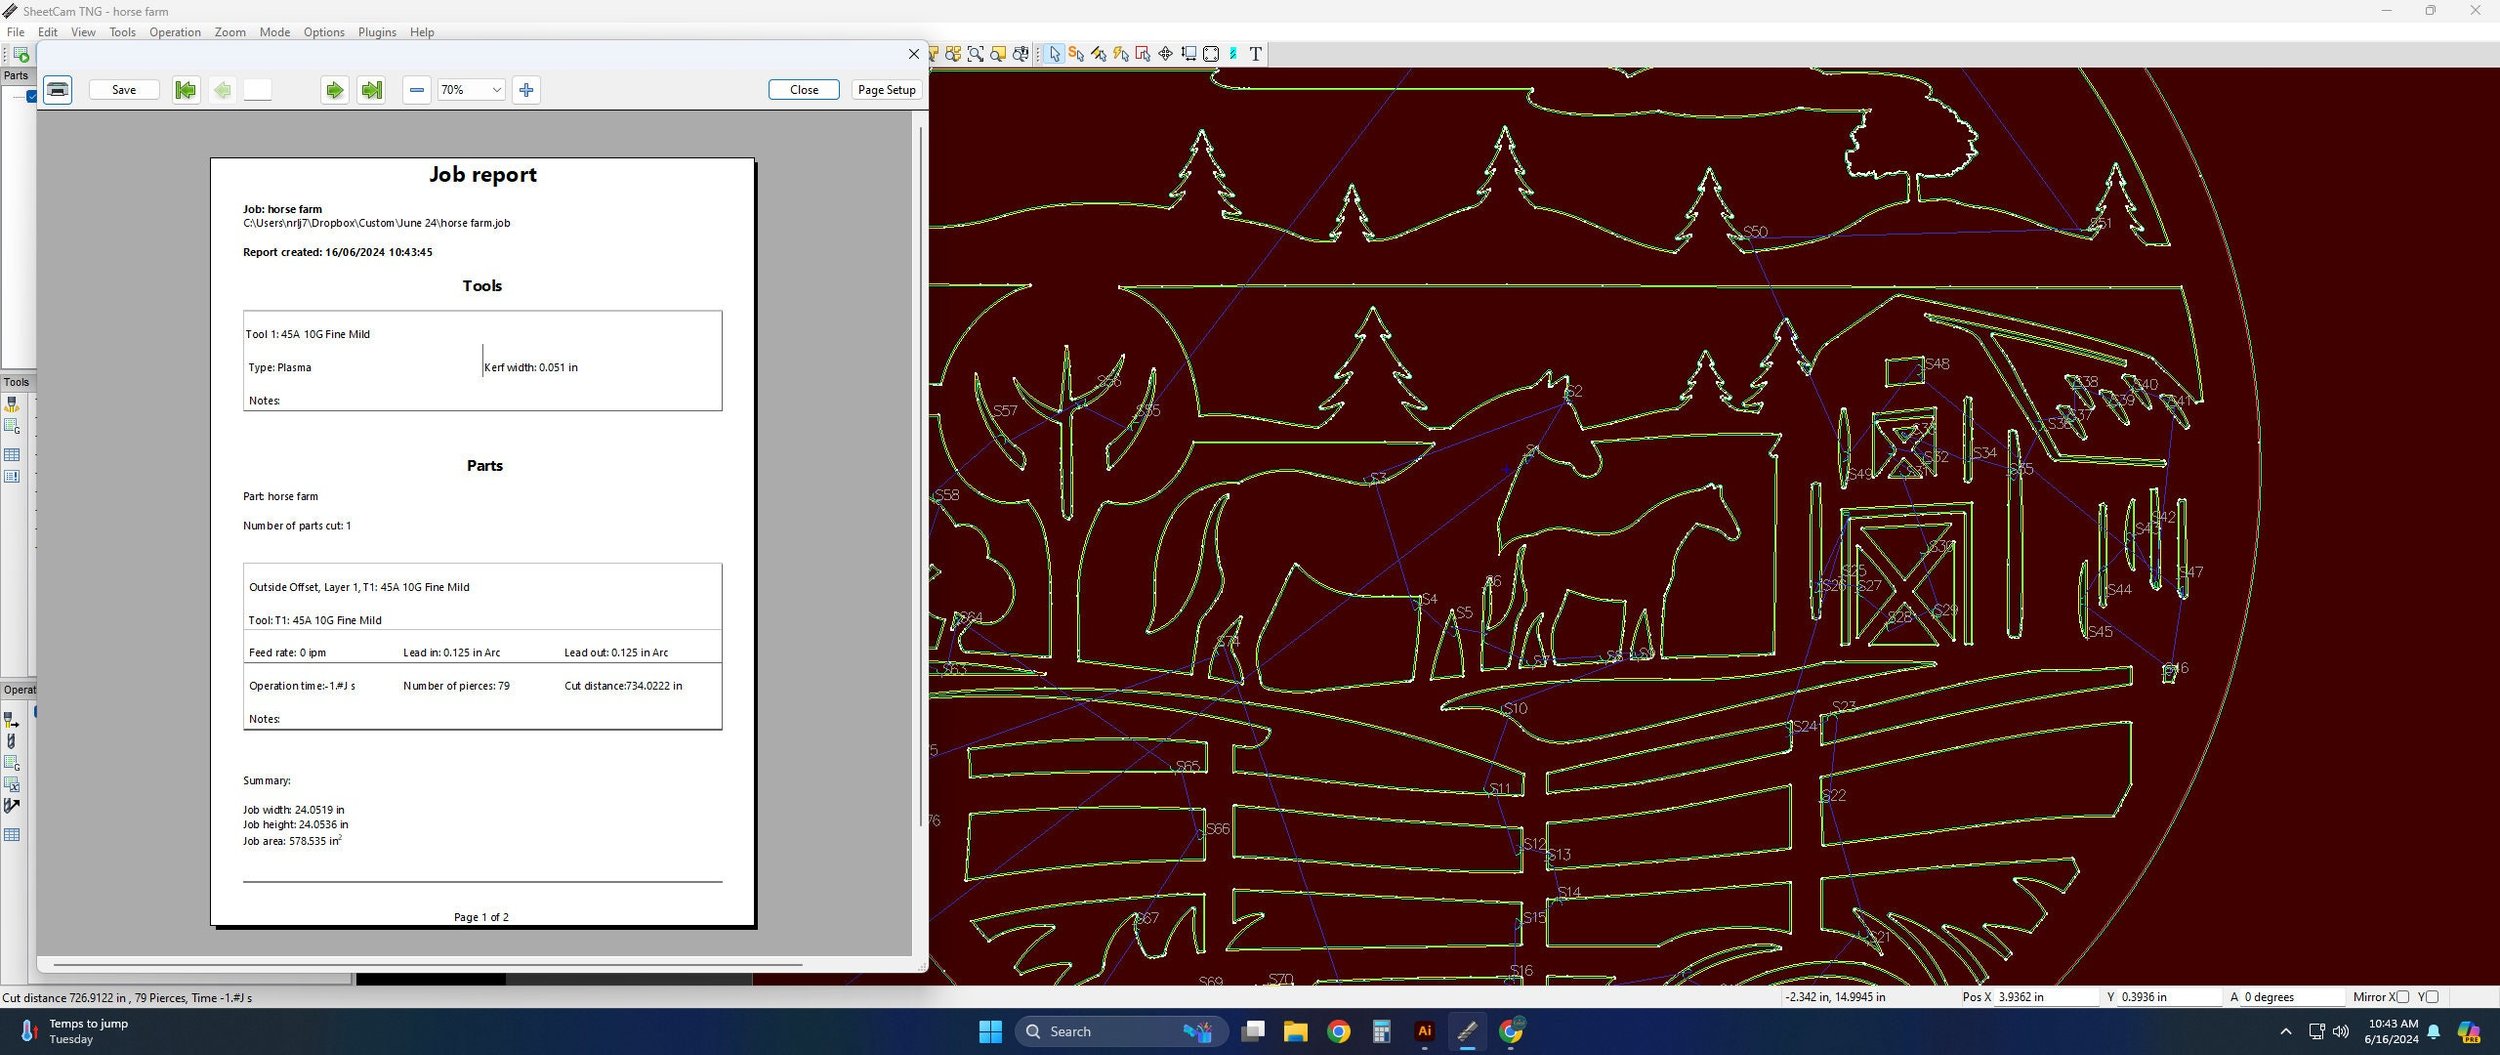Open the File menu
The image size is (2500, 1055).
(16, 32)
